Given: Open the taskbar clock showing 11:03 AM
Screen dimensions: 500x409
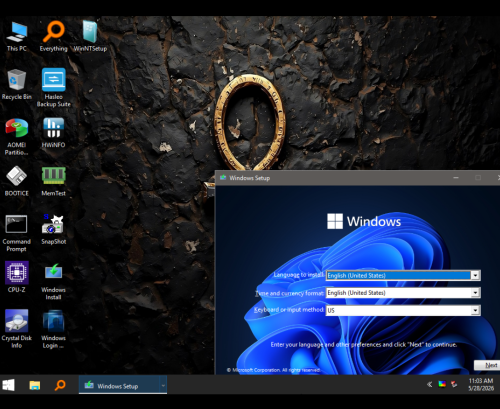Looking at the screenshot, I should (481, 385).
